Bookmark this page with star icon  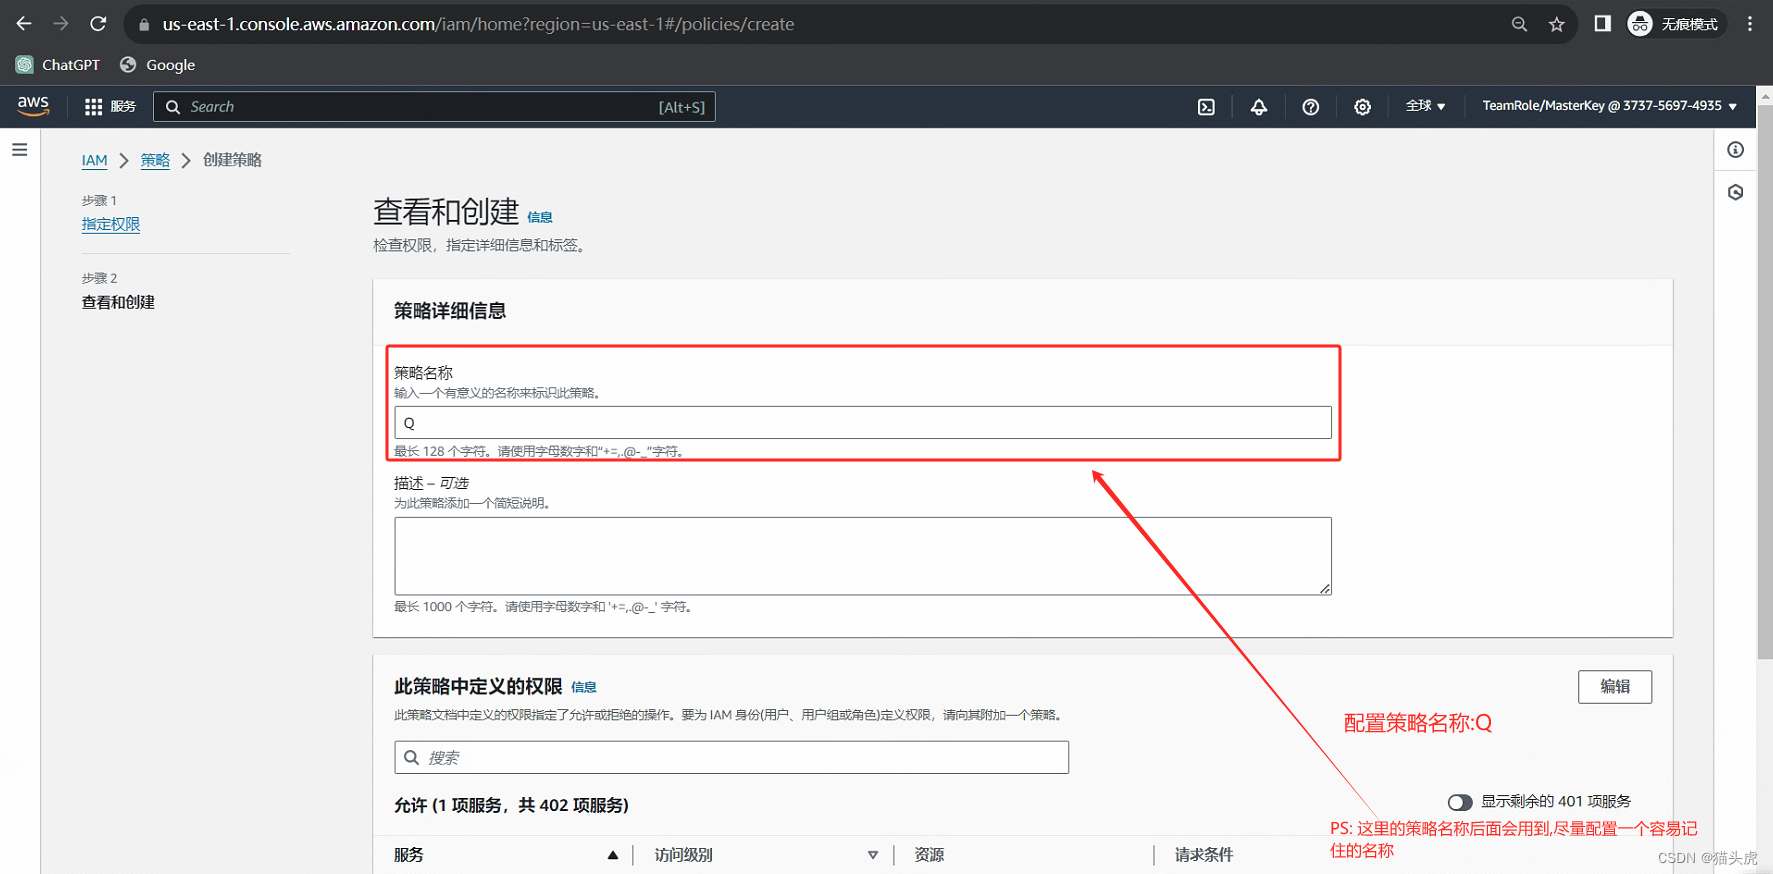click(x=1557, y=24)
